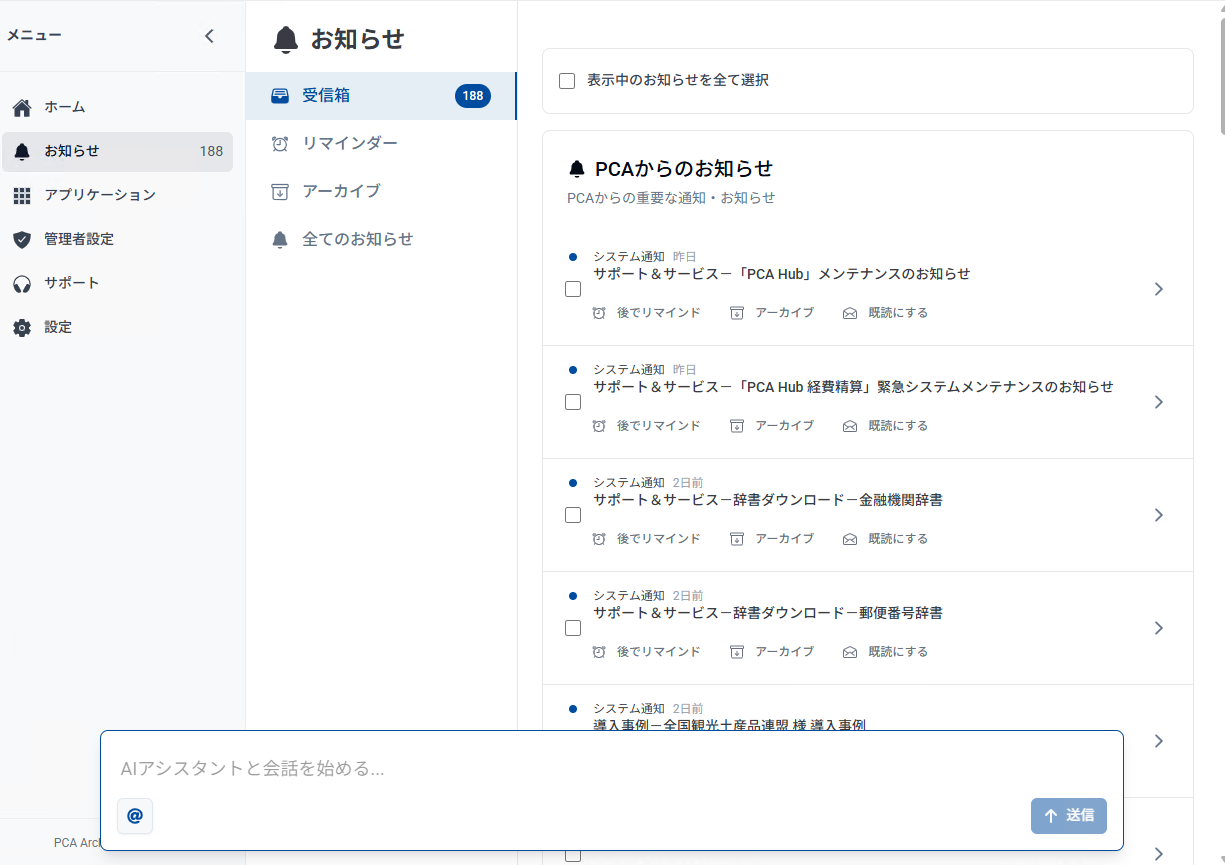Select the ホーム home icon in sidebar

(x=22, y=107)
